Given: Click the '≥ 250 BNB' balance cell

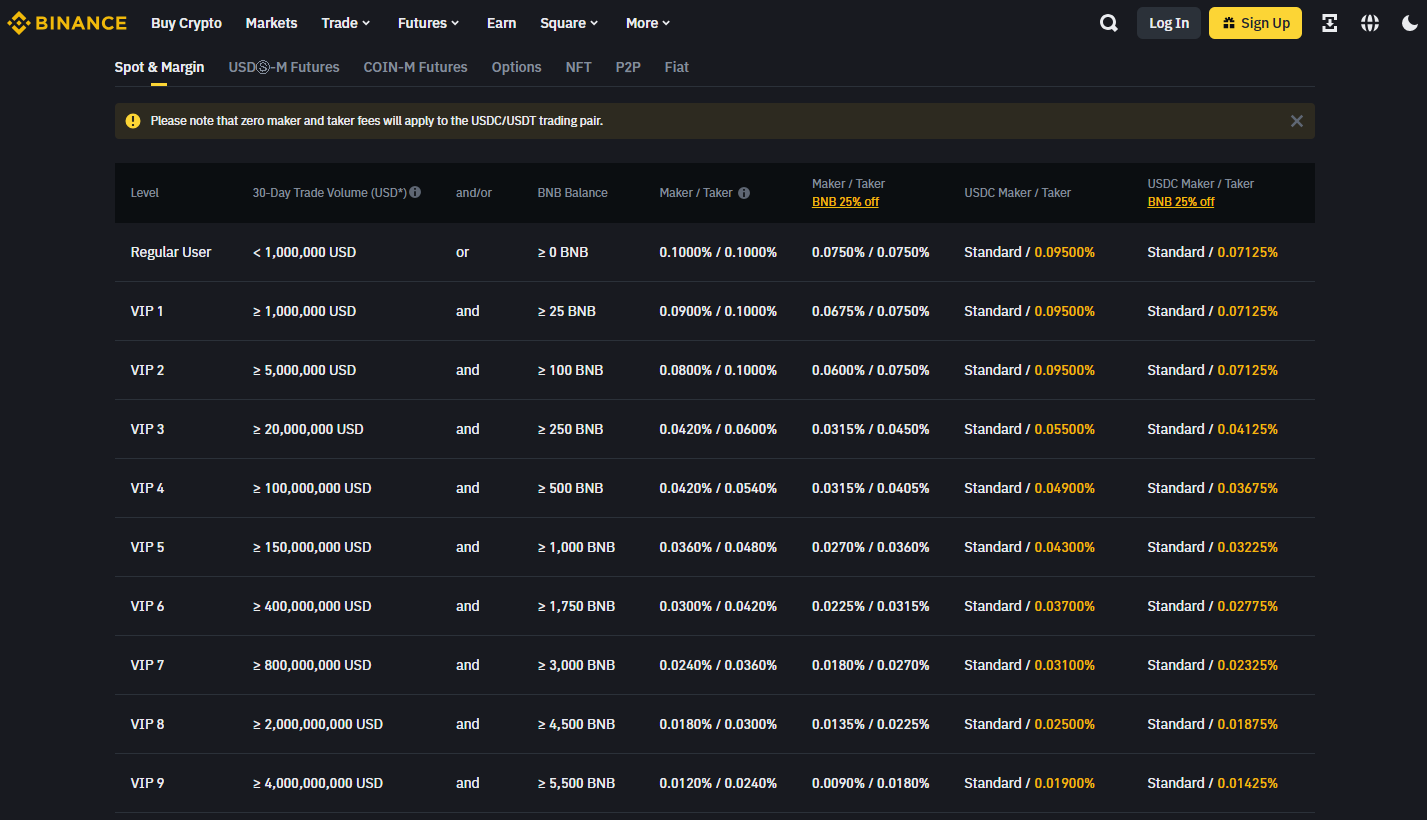Looking at the screenshot, I should pos(571,429).
